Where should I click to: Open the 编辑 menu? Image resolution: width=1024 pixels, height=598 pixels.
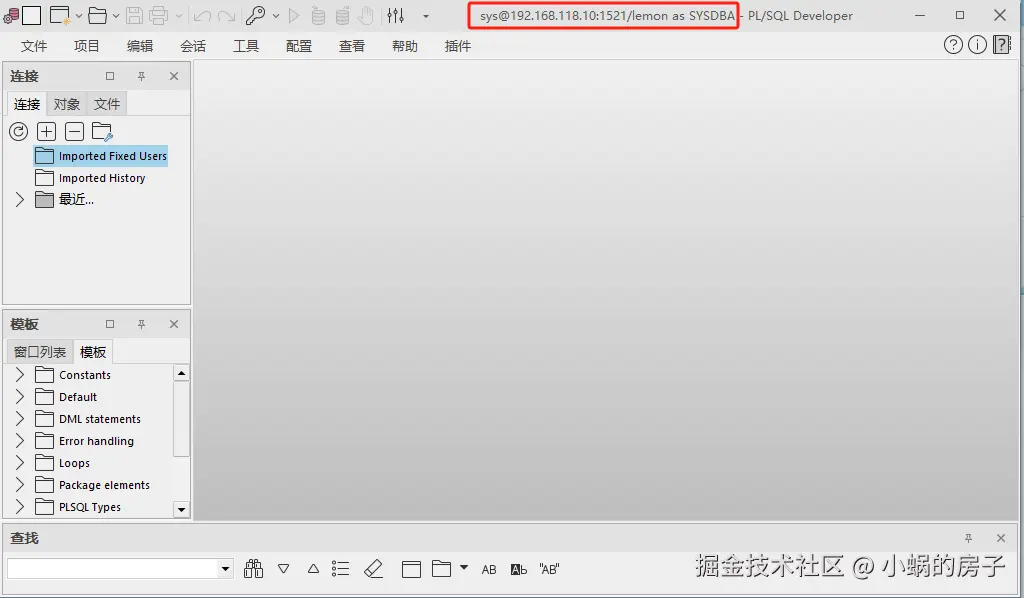140,46
